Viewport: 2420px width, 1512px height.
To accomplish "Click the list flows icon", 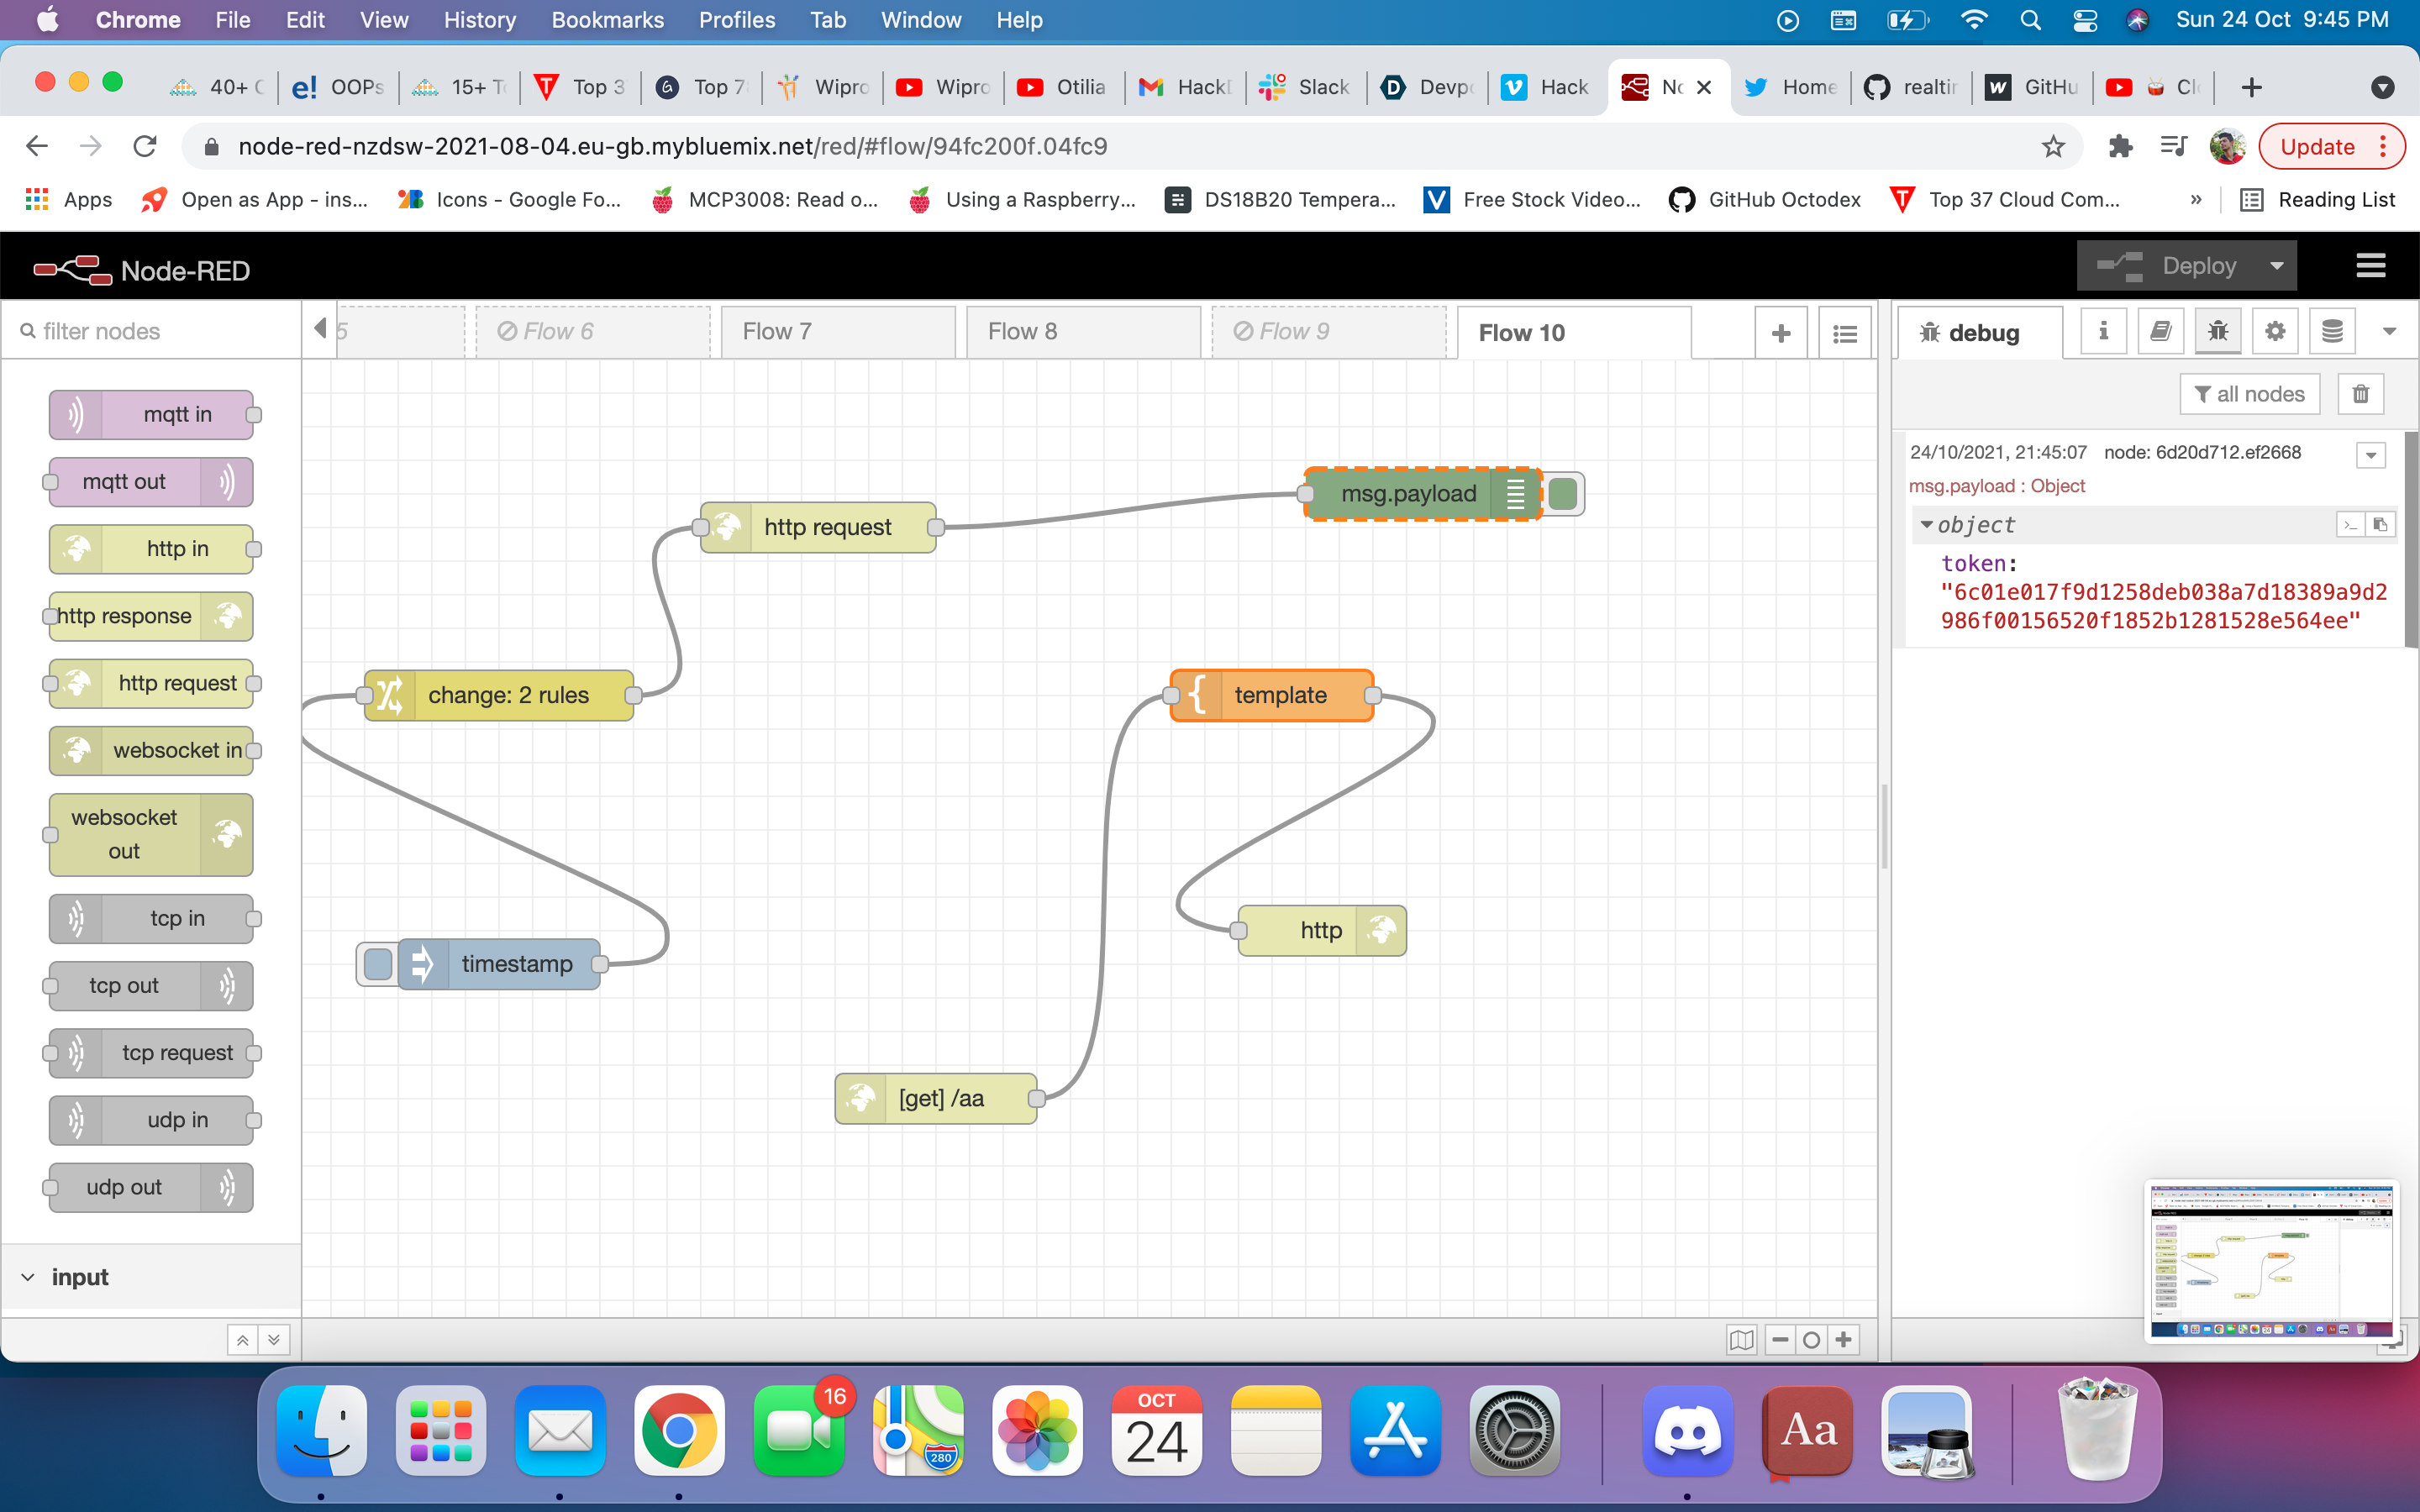I will tap(1845, 333).
